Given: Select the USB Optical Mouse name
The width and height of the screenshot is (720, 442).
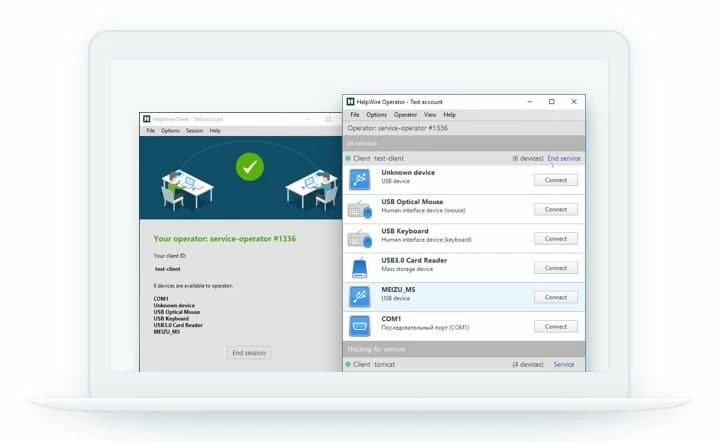Looking at the screenshot, I should (x=412, y=201).
